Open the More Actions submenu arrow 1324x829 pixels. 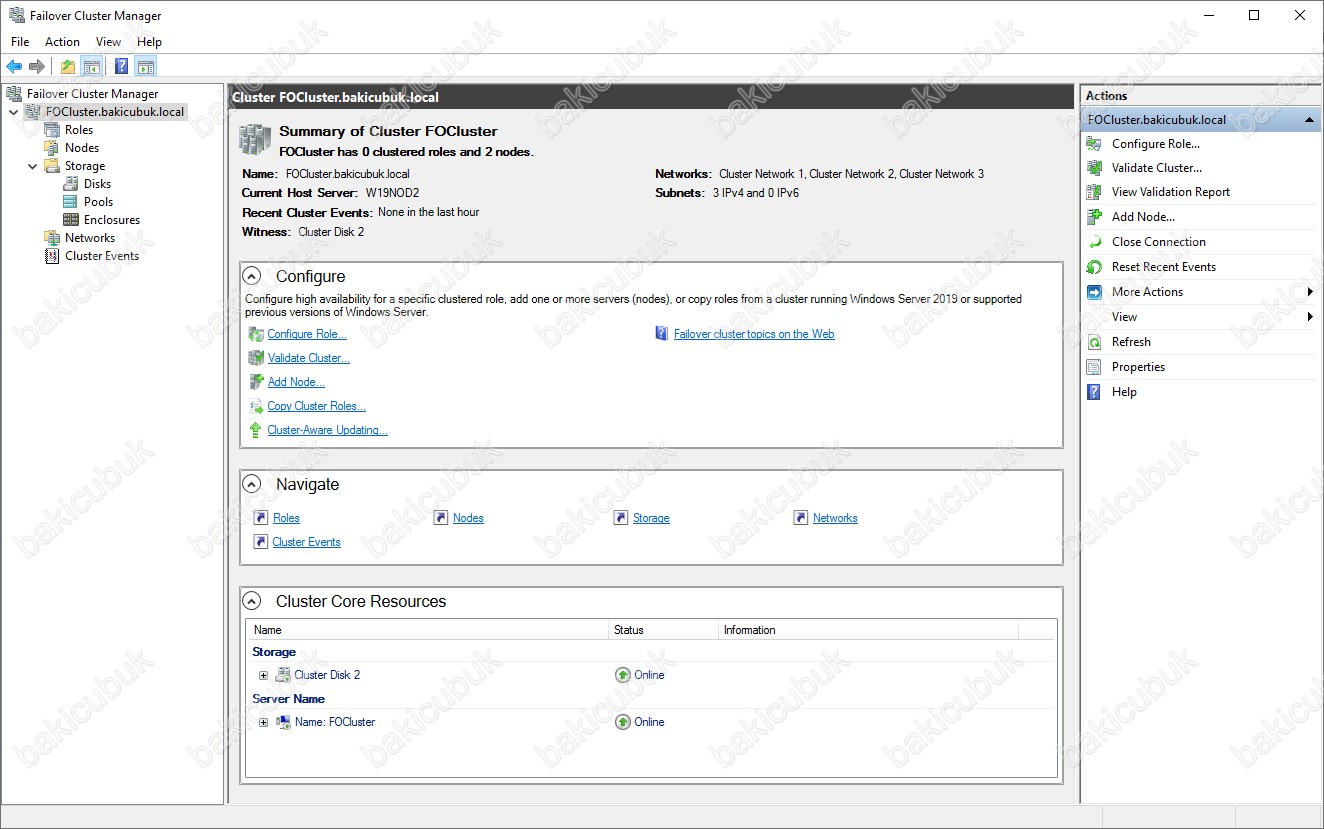click(x=1310, y=292)
